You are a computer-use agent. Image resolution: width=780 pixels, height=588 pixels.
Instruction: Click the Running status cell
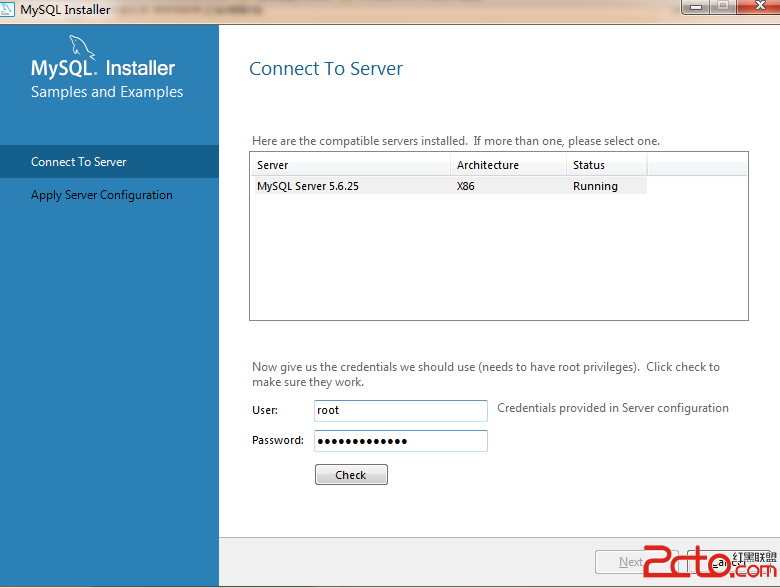click(595, 186)
